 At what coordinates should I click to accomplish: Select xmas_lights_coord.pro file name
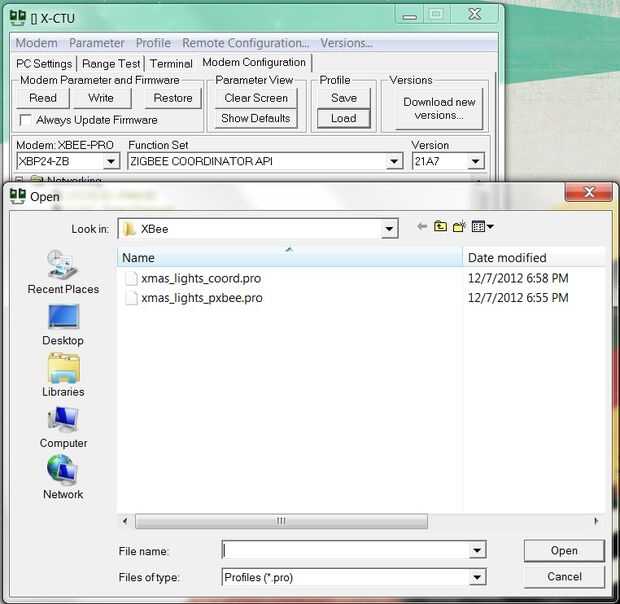pos(201,278)
